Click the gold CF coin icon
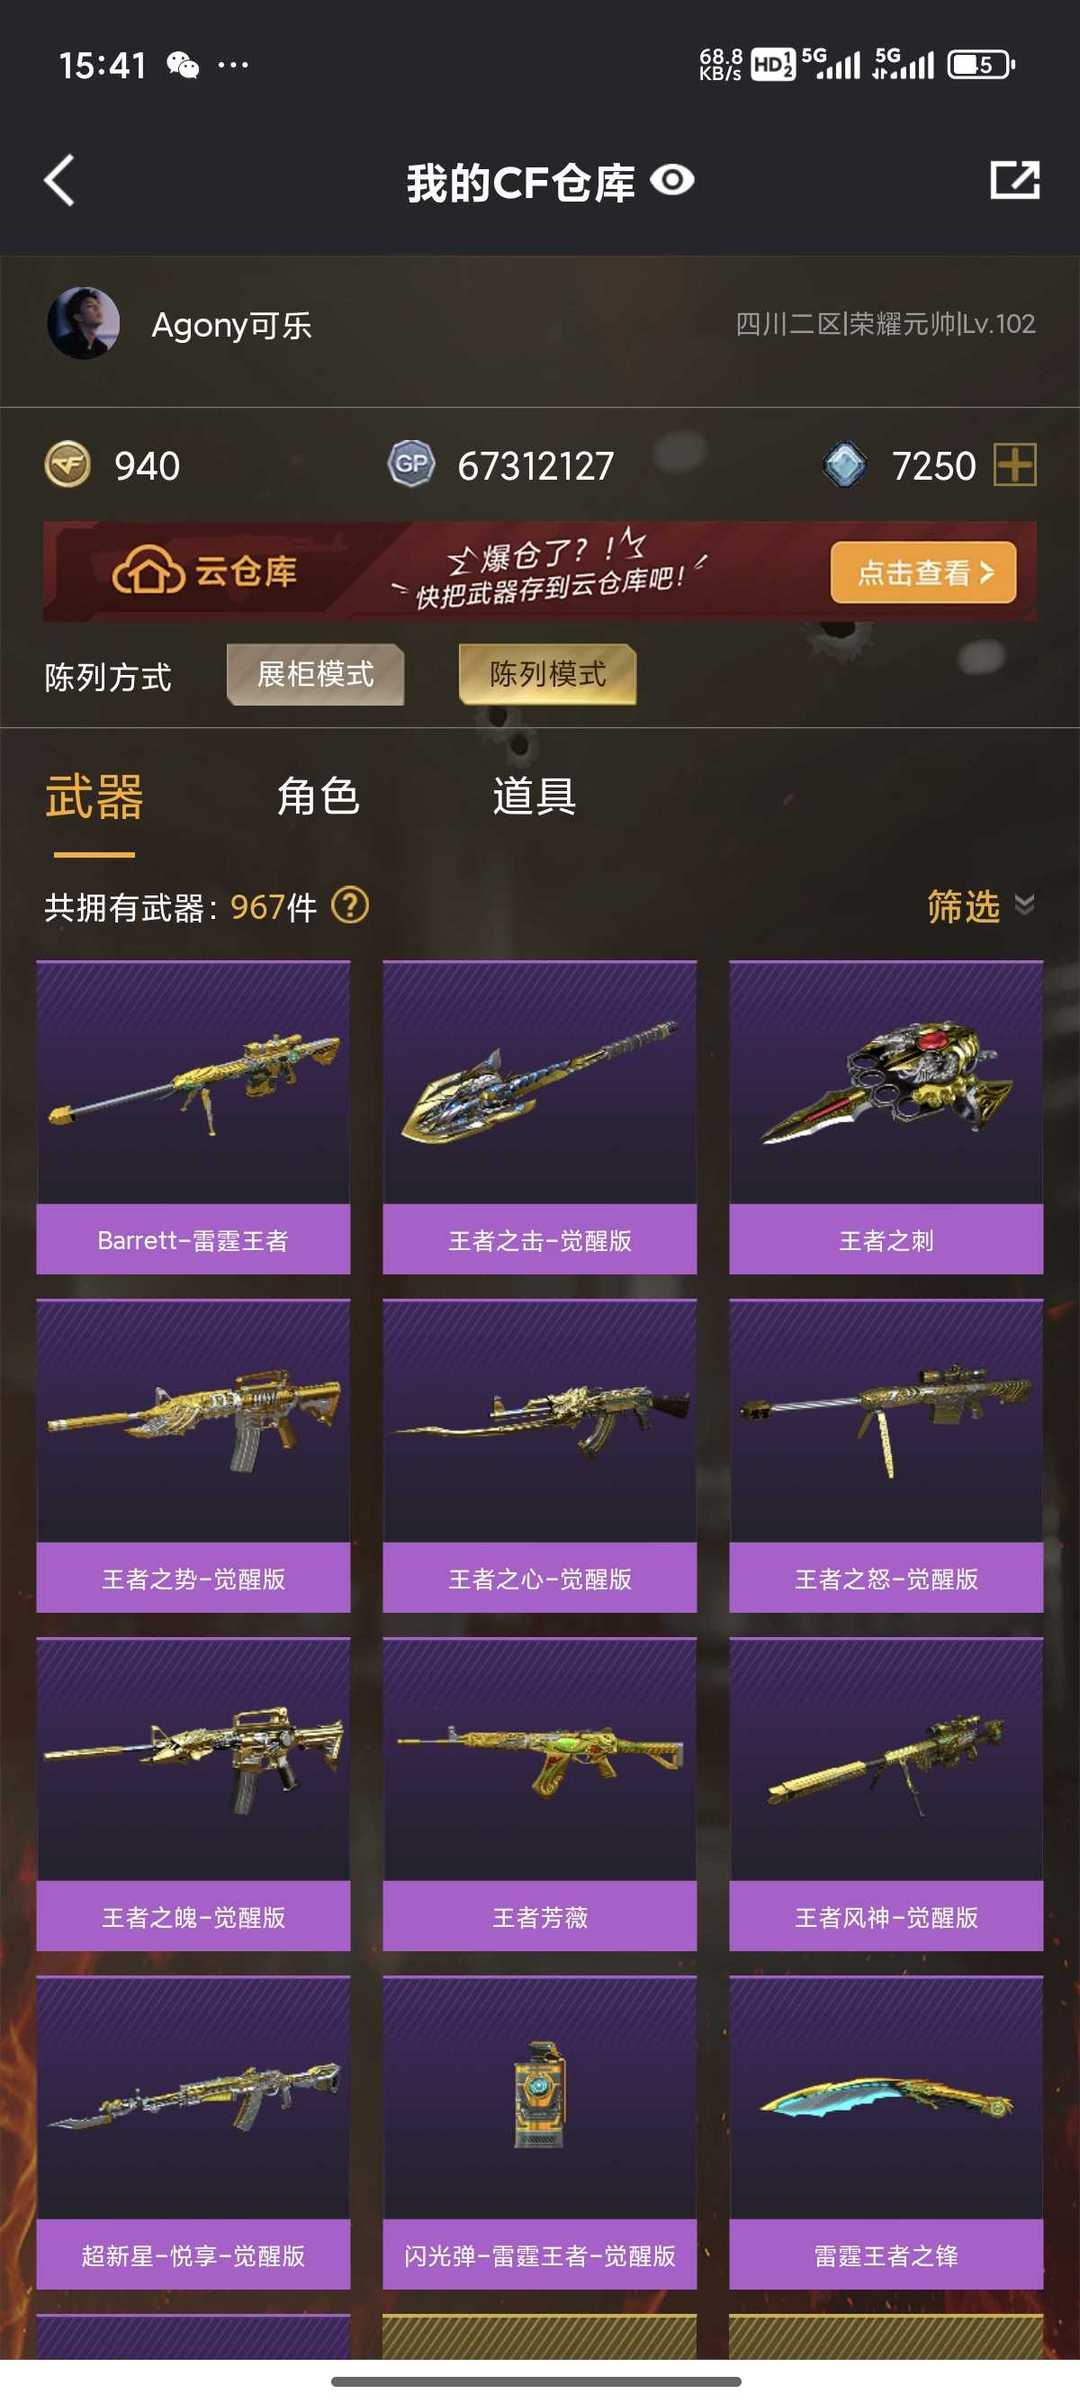This screenshot has width=1080, height=2403. (68, 465)
